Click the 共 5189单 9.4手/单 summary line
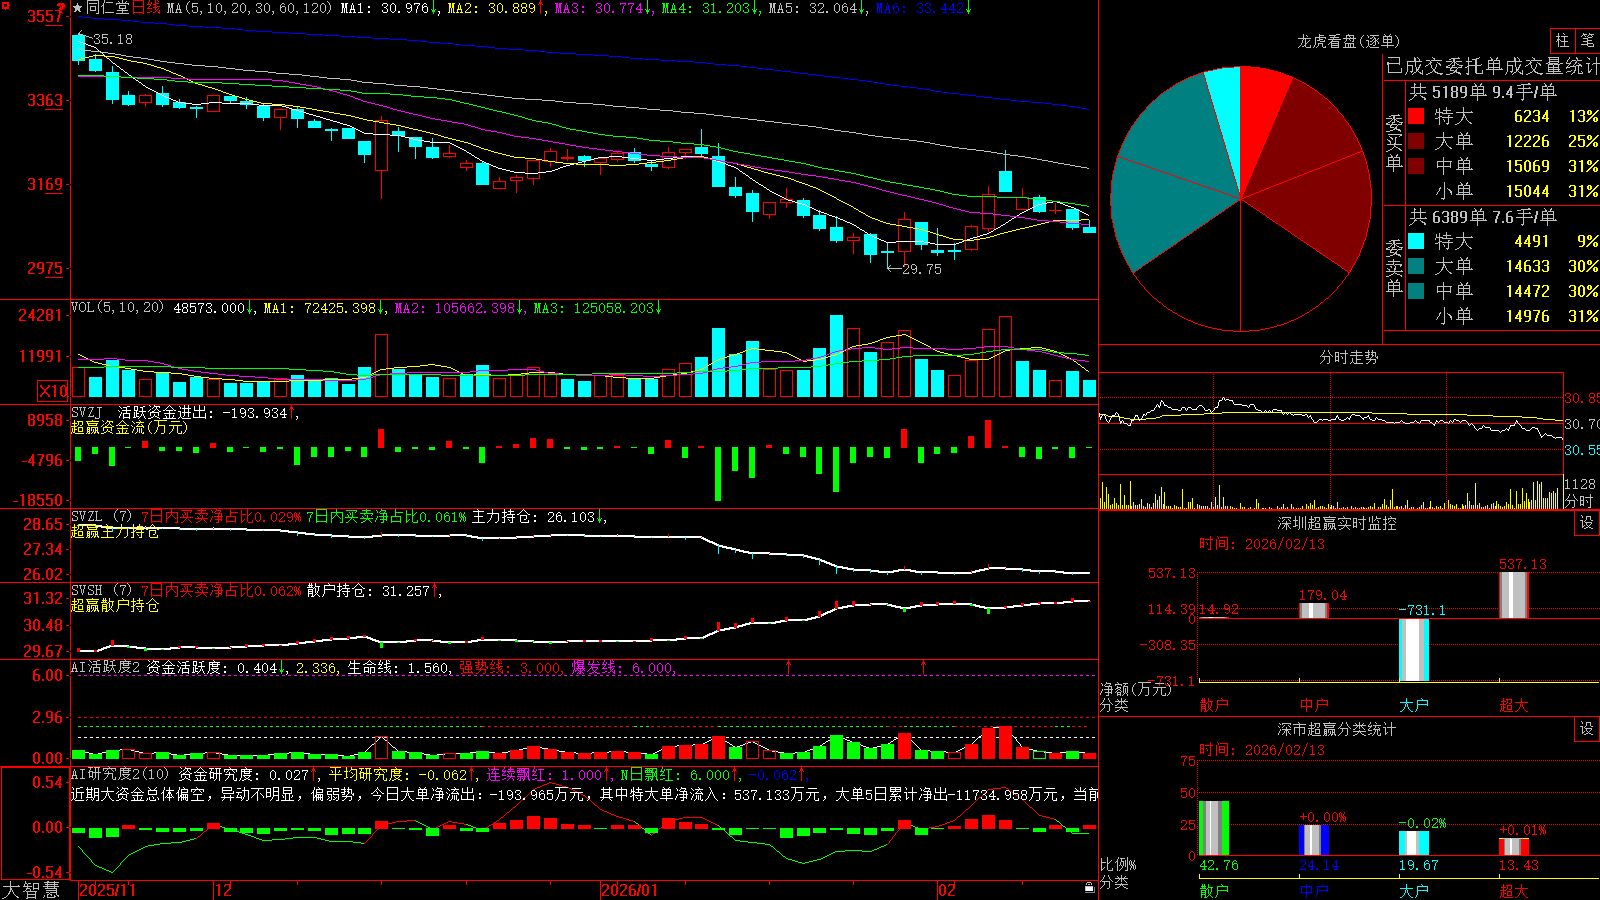The image size is (1600, 900). [1482, 92]
